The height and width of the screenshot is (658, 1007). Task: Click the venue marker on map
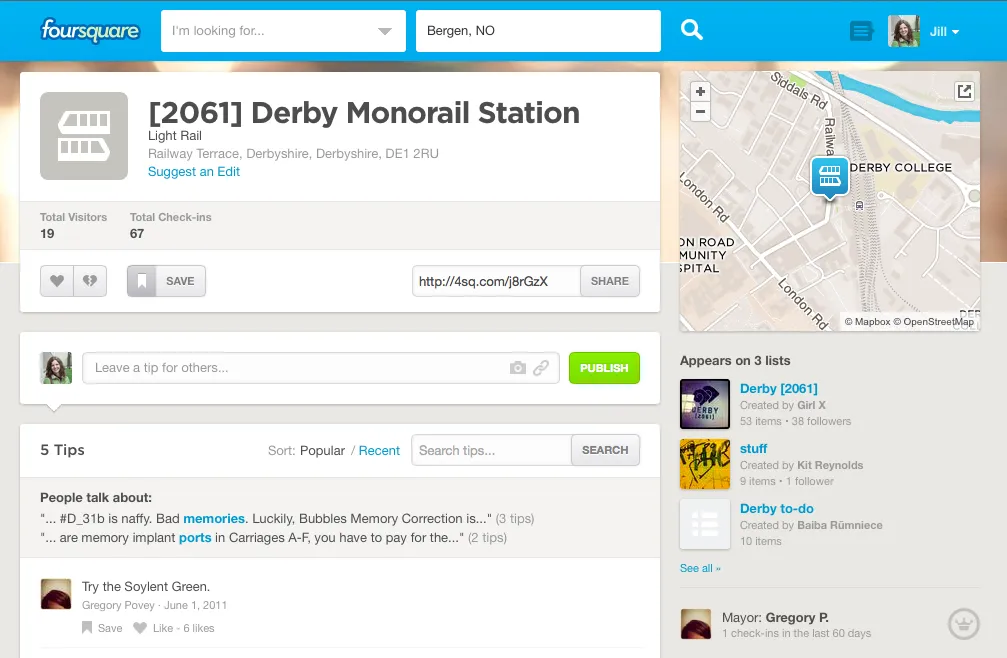pyautogui.click(x=829, y=177)
